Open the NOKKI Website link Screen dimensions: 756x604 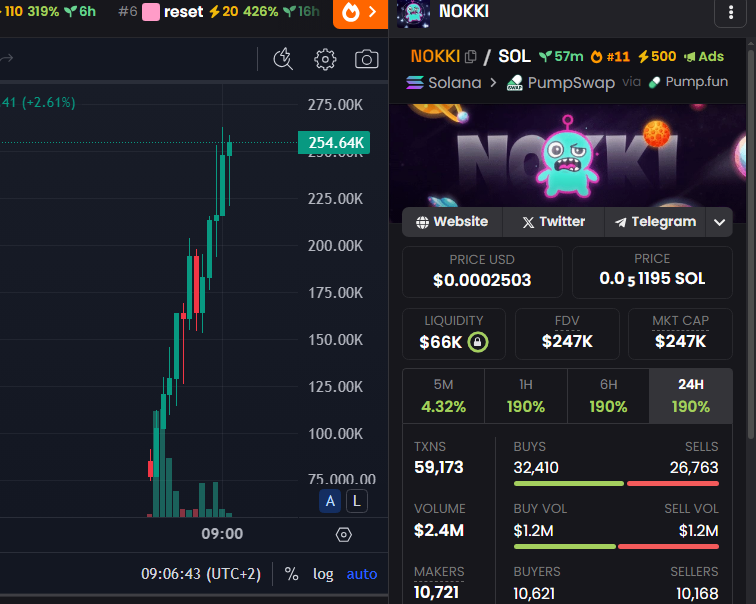[x=452, y=222]
